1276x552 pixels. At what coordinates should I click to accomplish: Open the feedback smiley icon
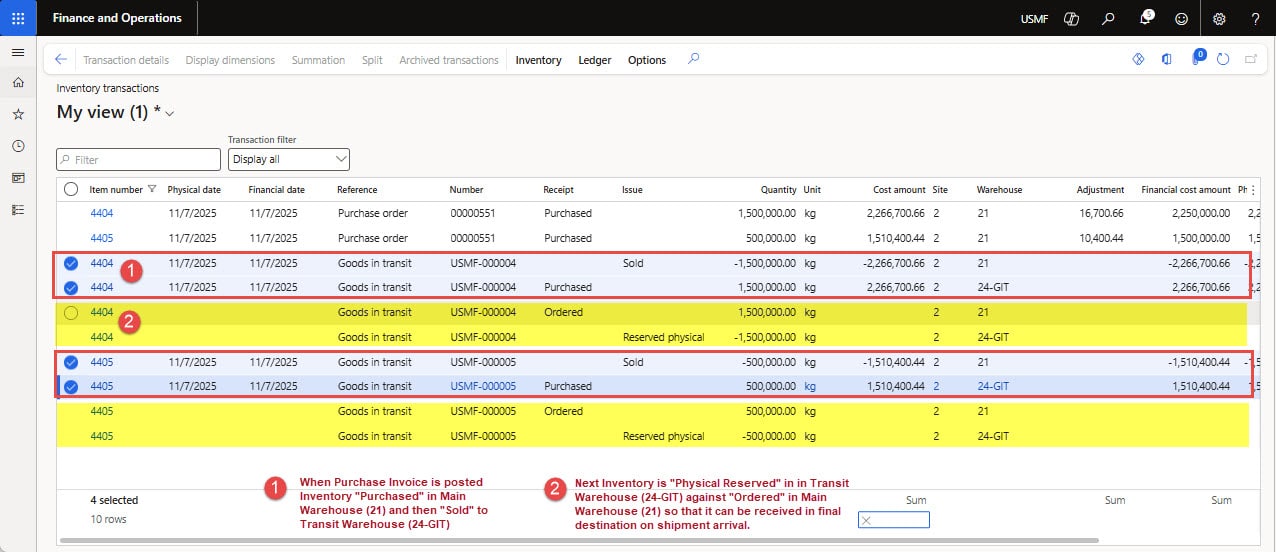[x=1182, y=18]
